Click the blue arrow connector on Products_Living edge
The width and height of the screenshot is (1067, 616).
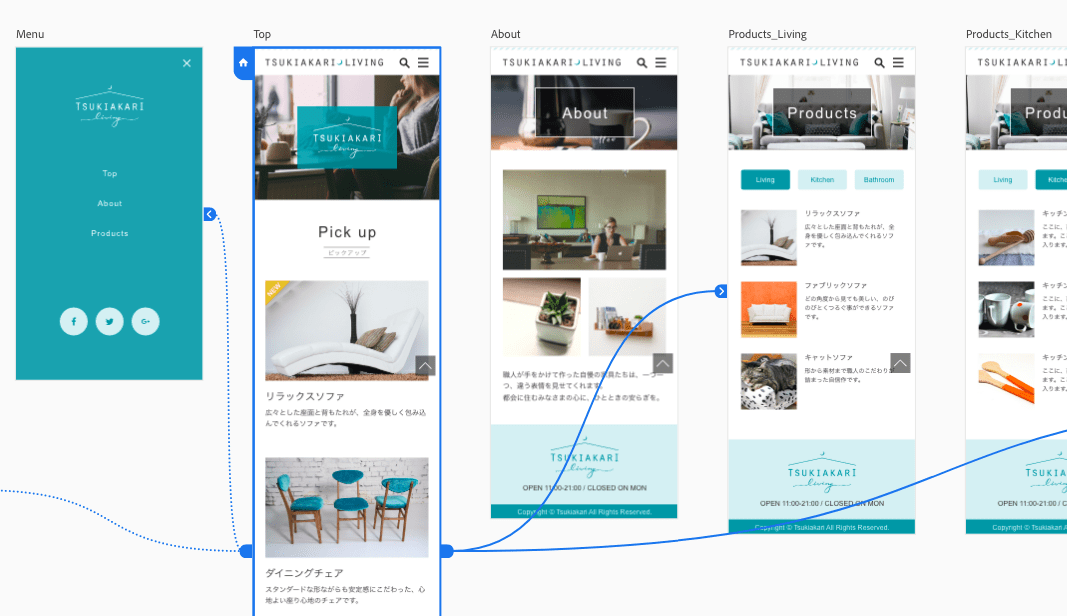[721, 291]
